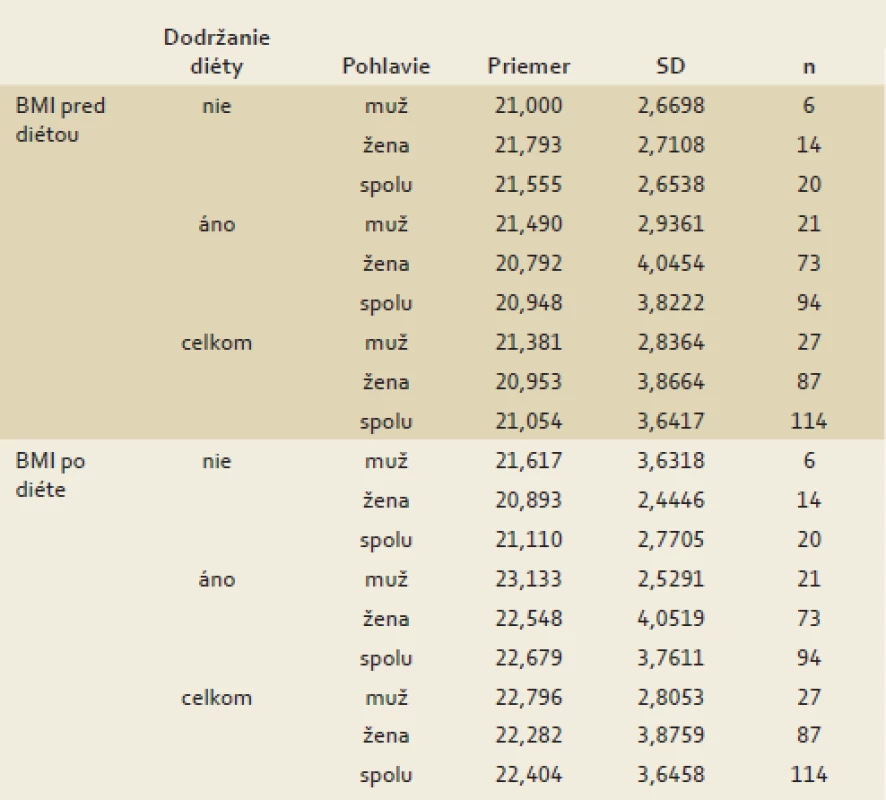Click n value 6 in row with SD 2,6698
The image size is (886, 800).
click(809, 106)
